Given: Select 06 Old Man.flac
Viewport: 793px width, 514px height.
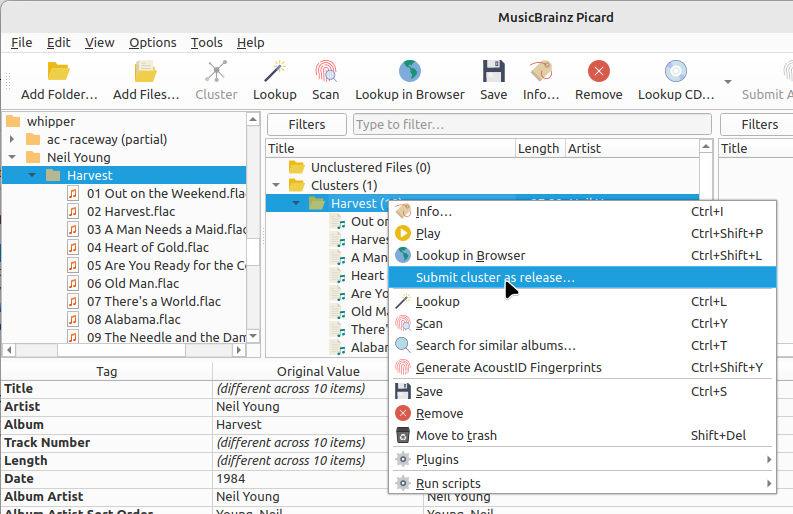Looking at the screenshot, I should 133,283.
